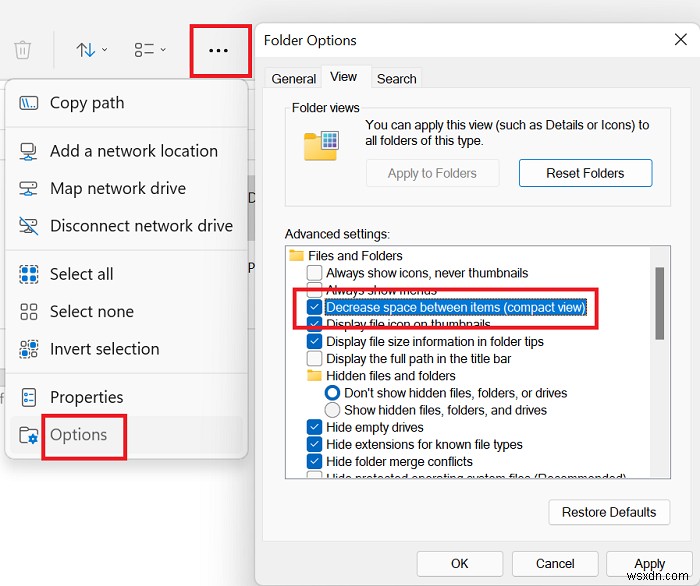Click the Properties icon in menu
Viewport: 700px width, 586px height.
pos(29,397)
